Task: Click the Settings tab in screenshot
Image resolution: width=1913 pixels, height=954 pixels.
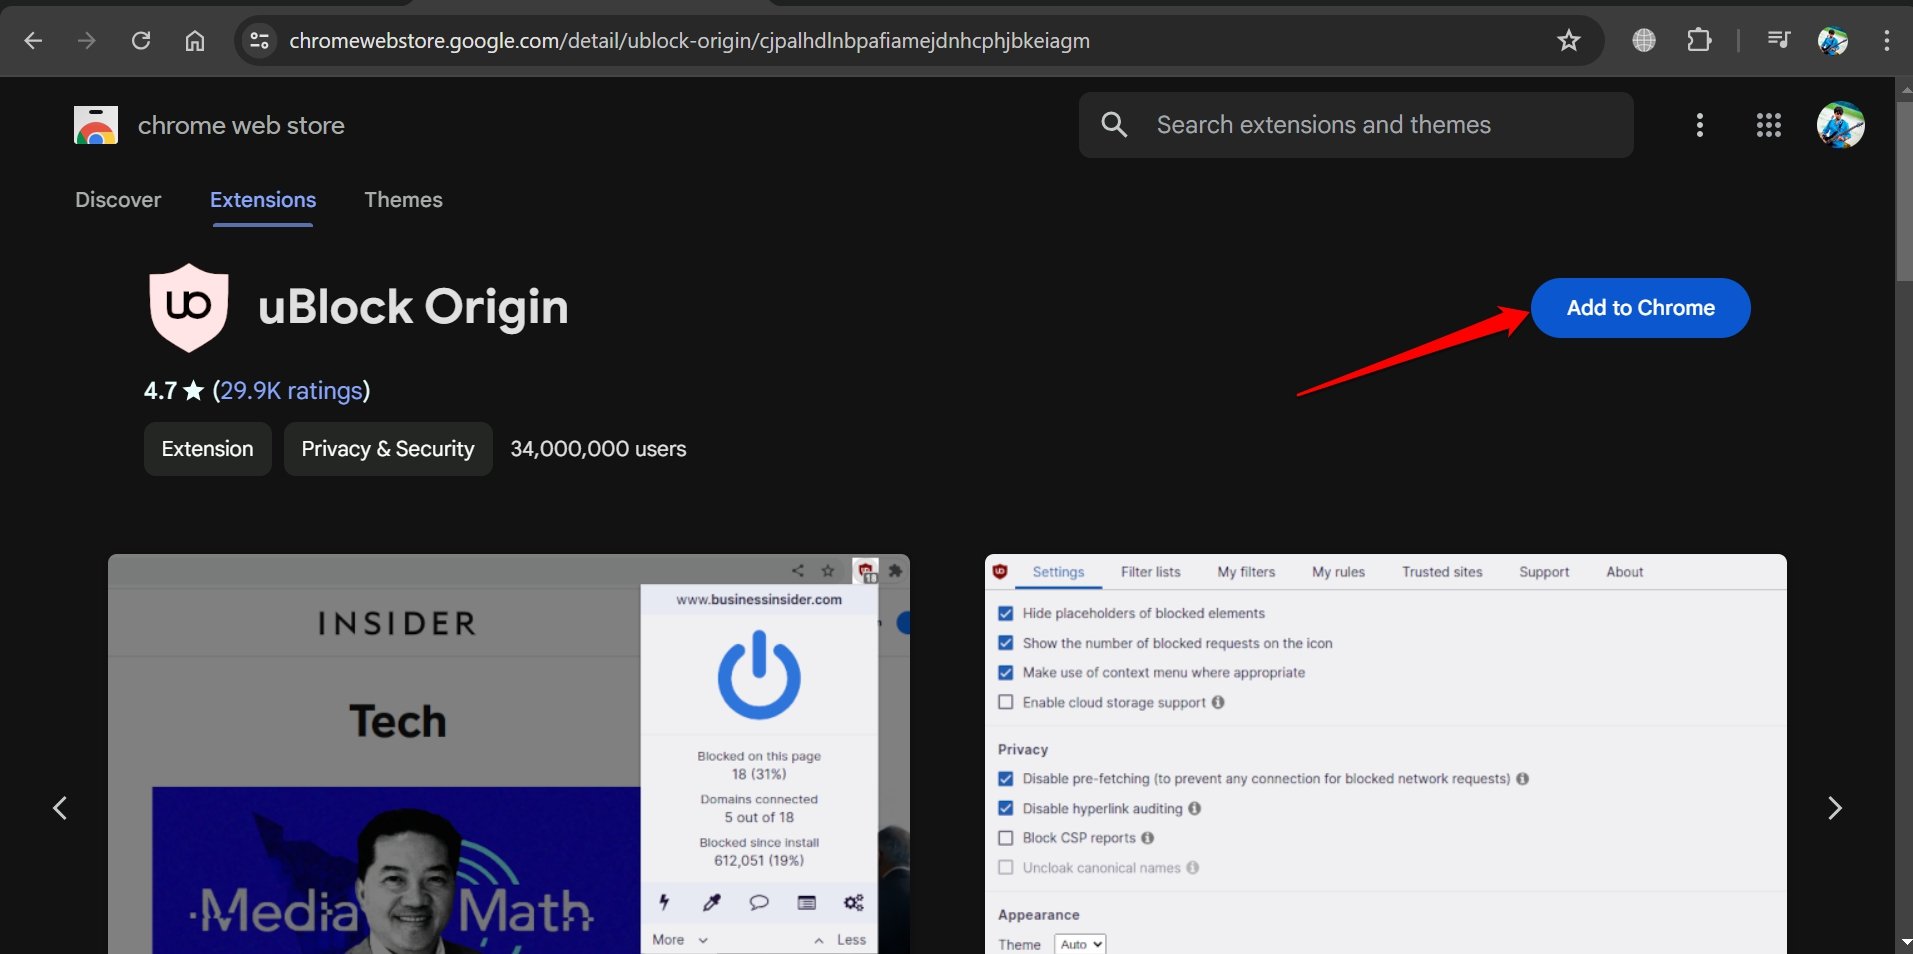Action: [x=1058, y=572]
